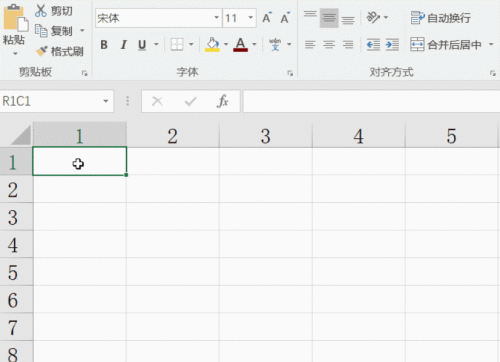Toggle Bold formatting
This screenshot has width=500, height=362.
[x=104, y=44]
